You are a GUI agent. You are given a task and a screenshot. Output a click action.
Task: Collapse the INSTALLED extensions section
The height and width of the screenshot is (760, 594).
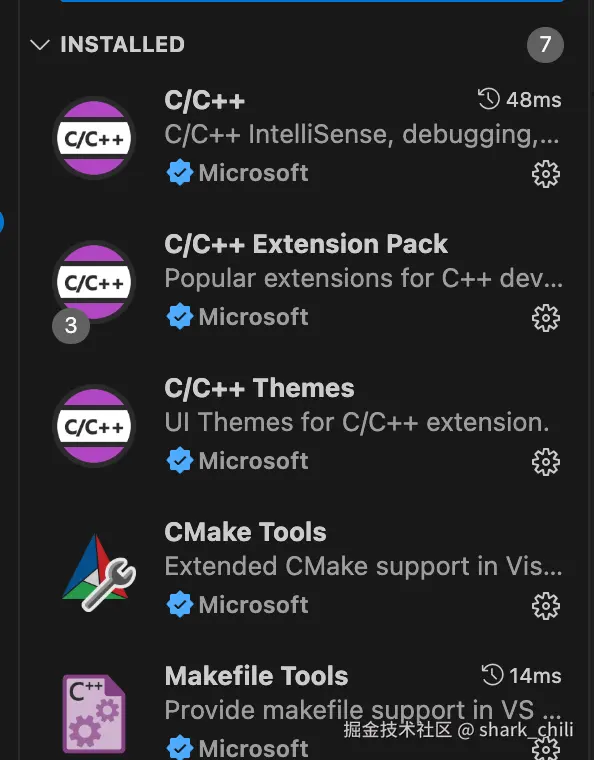click(40, 45)
